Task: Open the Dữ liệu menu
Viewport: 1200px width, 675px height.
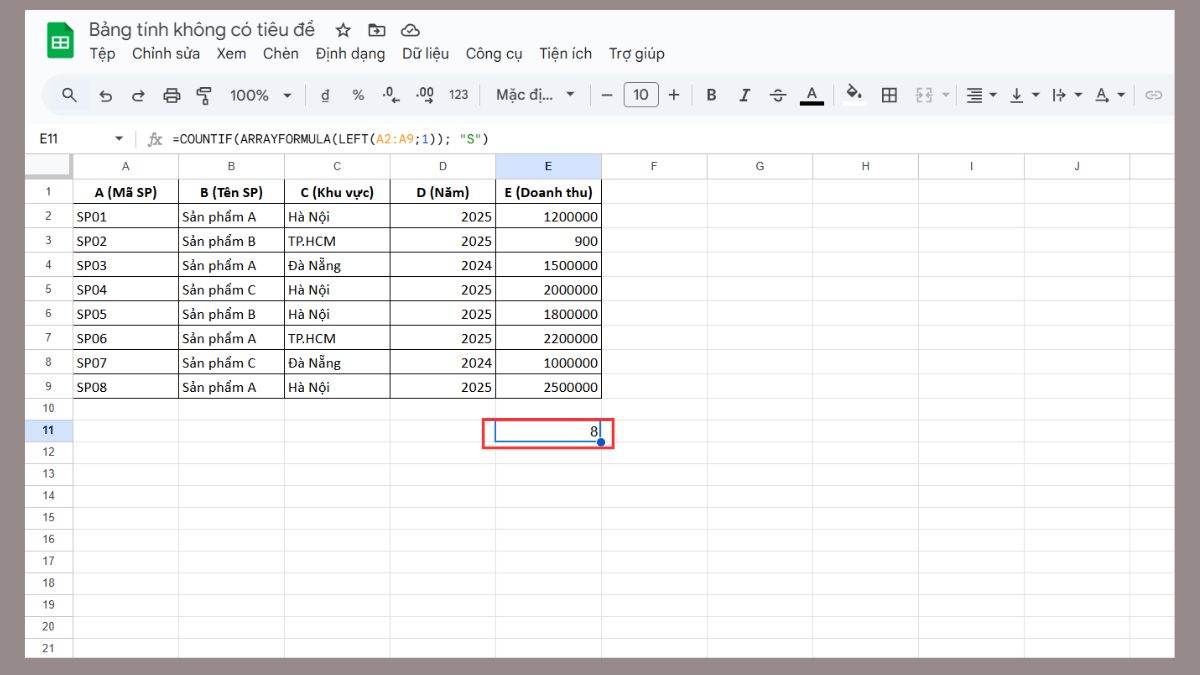Action: pyautogui.click(x=426, y=53)
